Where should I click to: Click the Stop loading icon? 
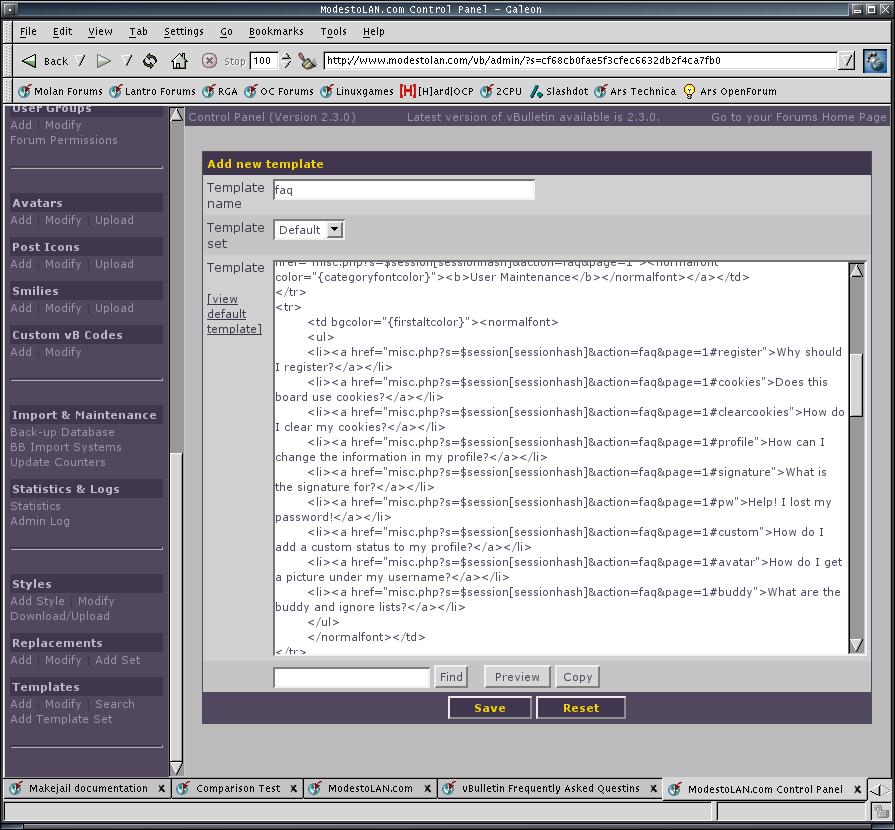(209, 61)
